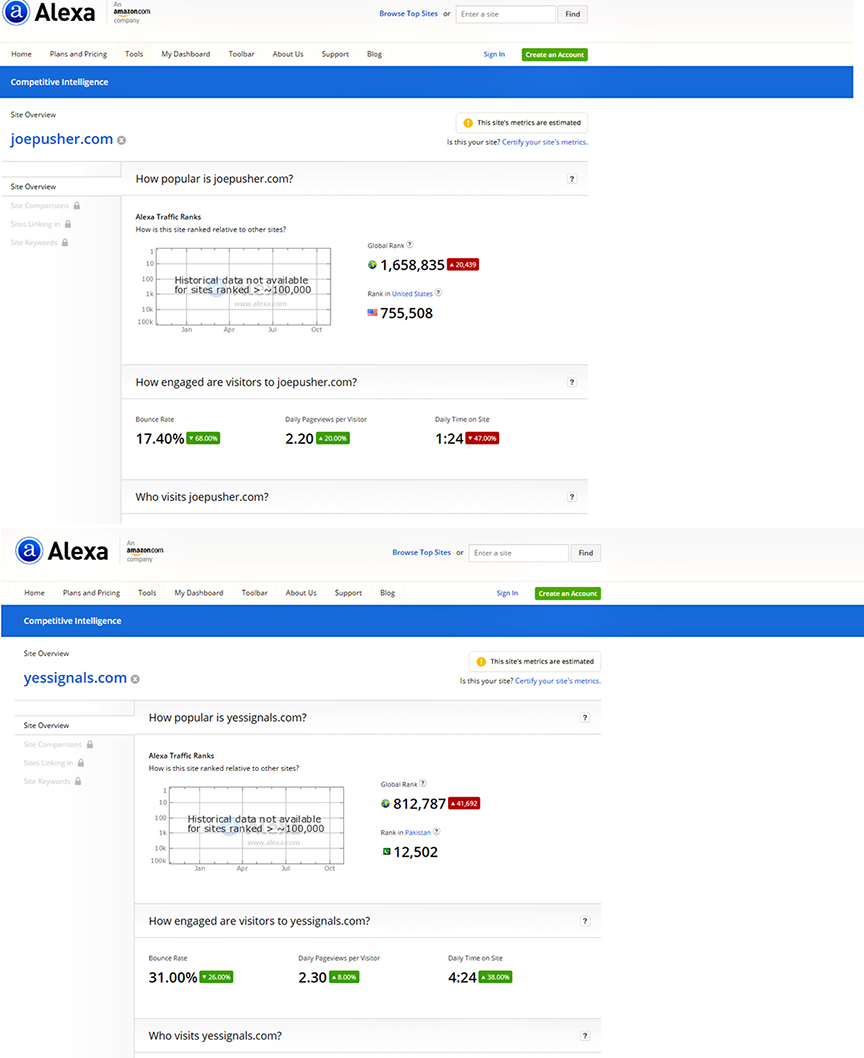Viewport: 864px width, 1058px height.
Task: Open help for 'How popular is yessignals.com?'
Action: (585, 717)
